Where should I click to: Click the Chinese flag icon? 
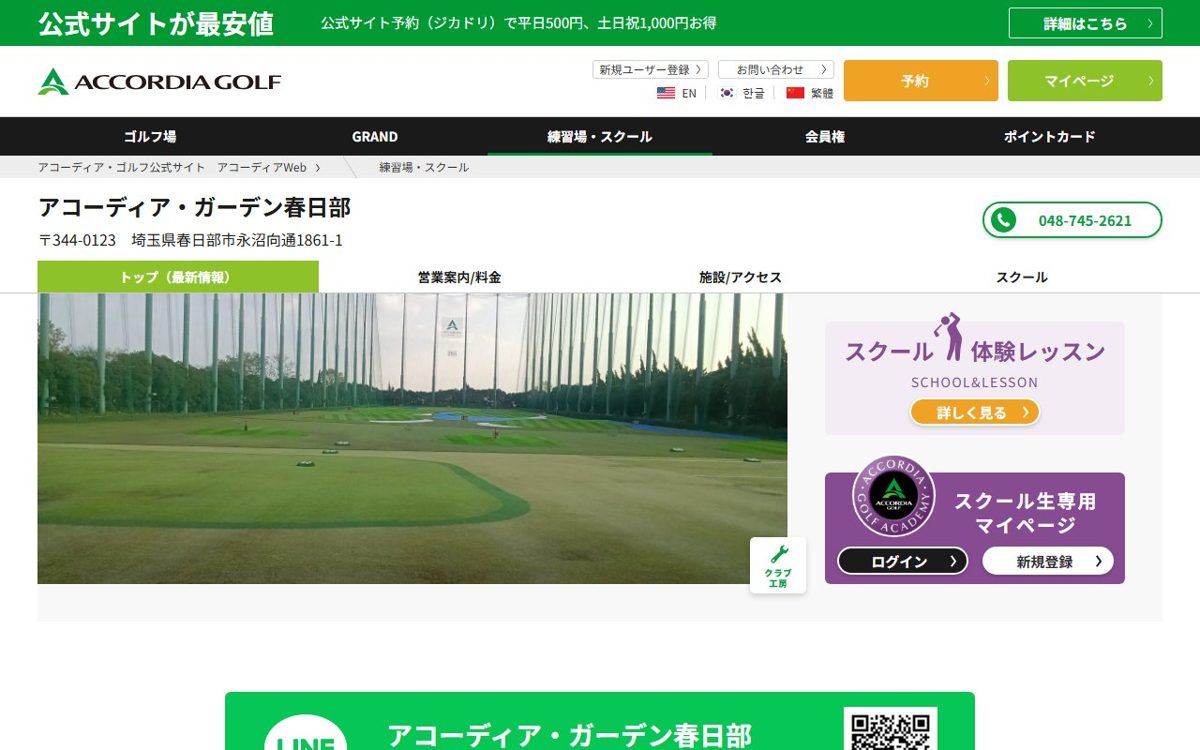click(x=795, y=93)
